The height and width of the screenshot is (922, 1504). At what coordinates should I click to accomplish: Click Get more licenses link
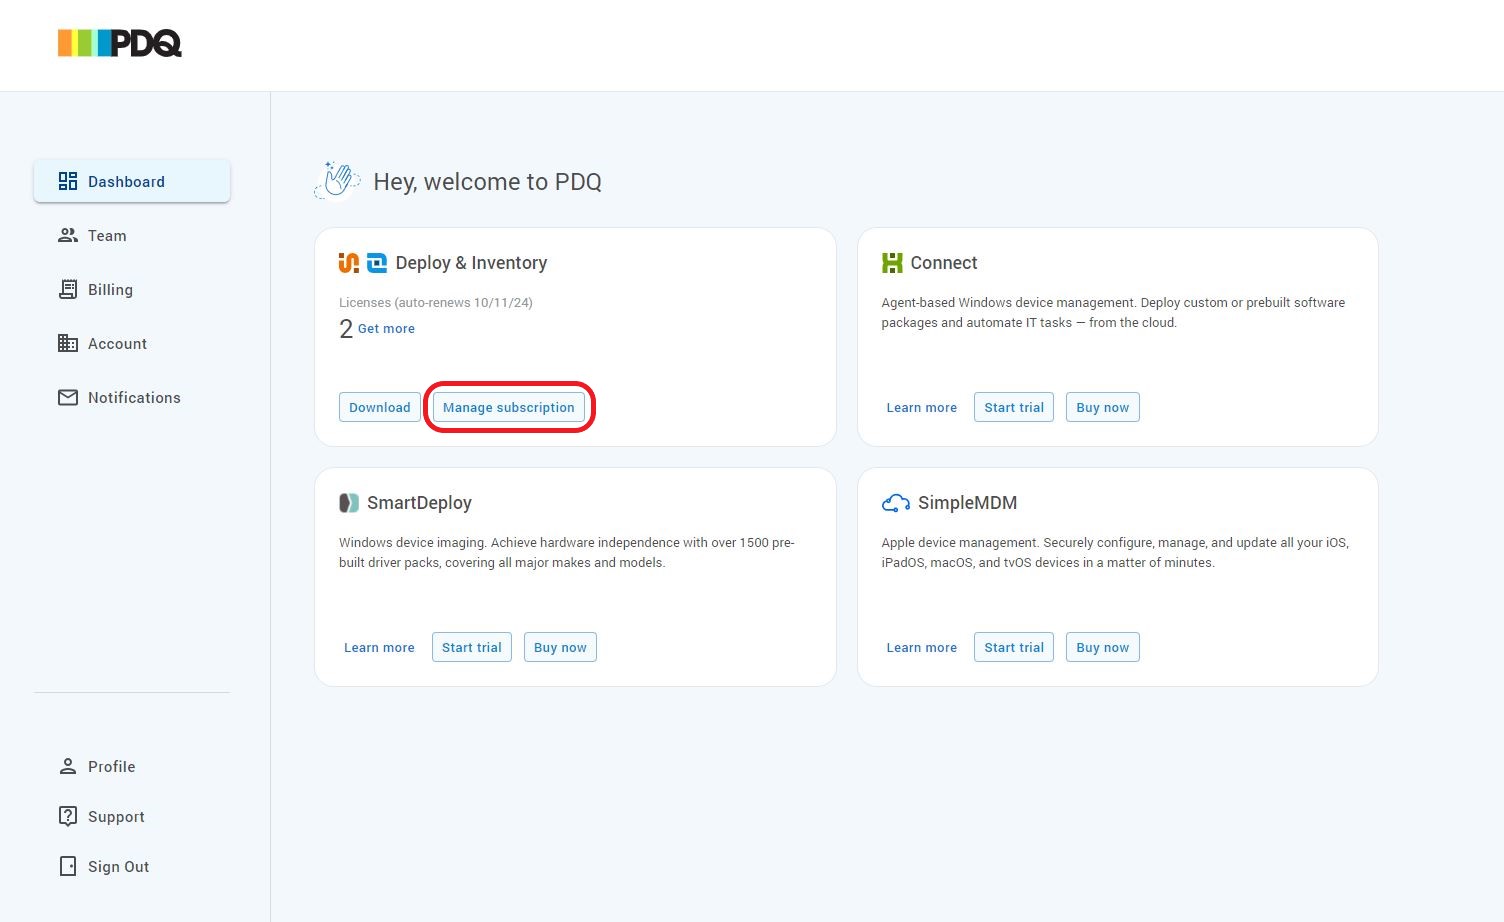(x=386, y=328)
